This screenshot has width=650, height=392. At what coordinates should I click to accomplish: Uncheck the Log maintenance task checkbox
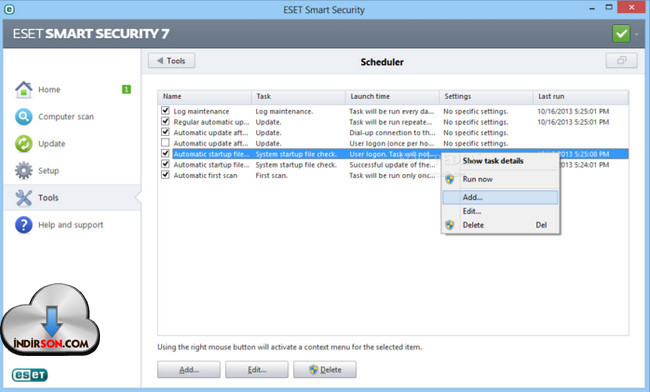165,111
